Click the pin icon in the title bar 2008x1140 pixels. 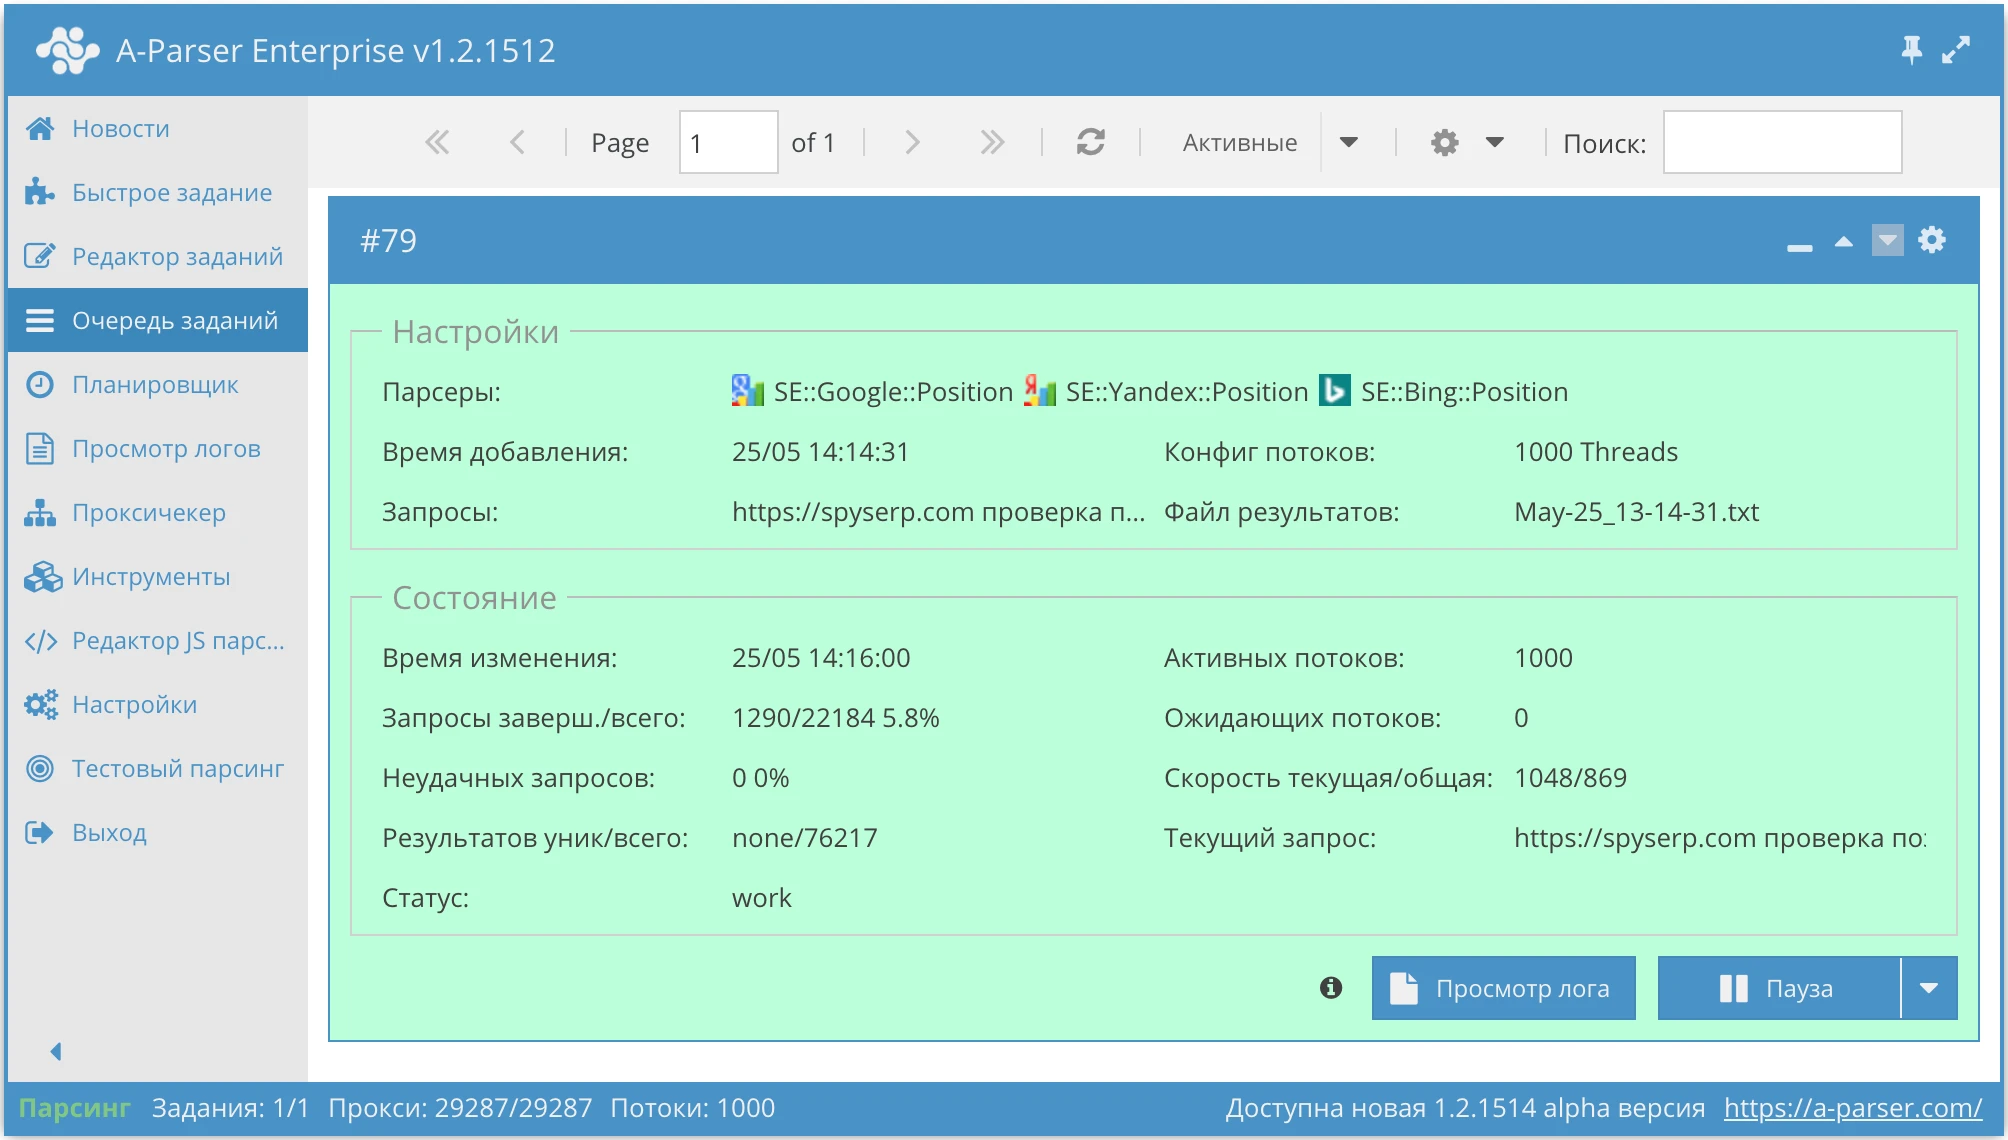click(x=1913, y=48)
